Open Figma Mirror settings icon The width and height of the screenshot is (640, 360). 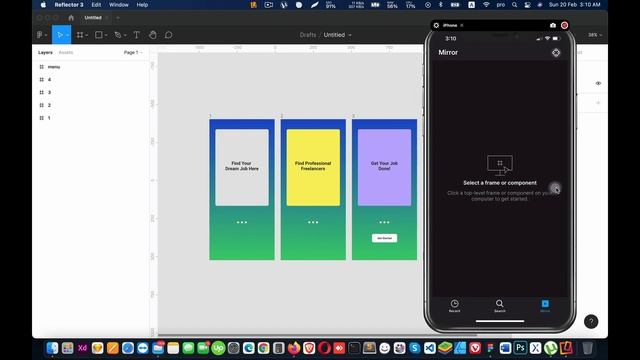556,53
